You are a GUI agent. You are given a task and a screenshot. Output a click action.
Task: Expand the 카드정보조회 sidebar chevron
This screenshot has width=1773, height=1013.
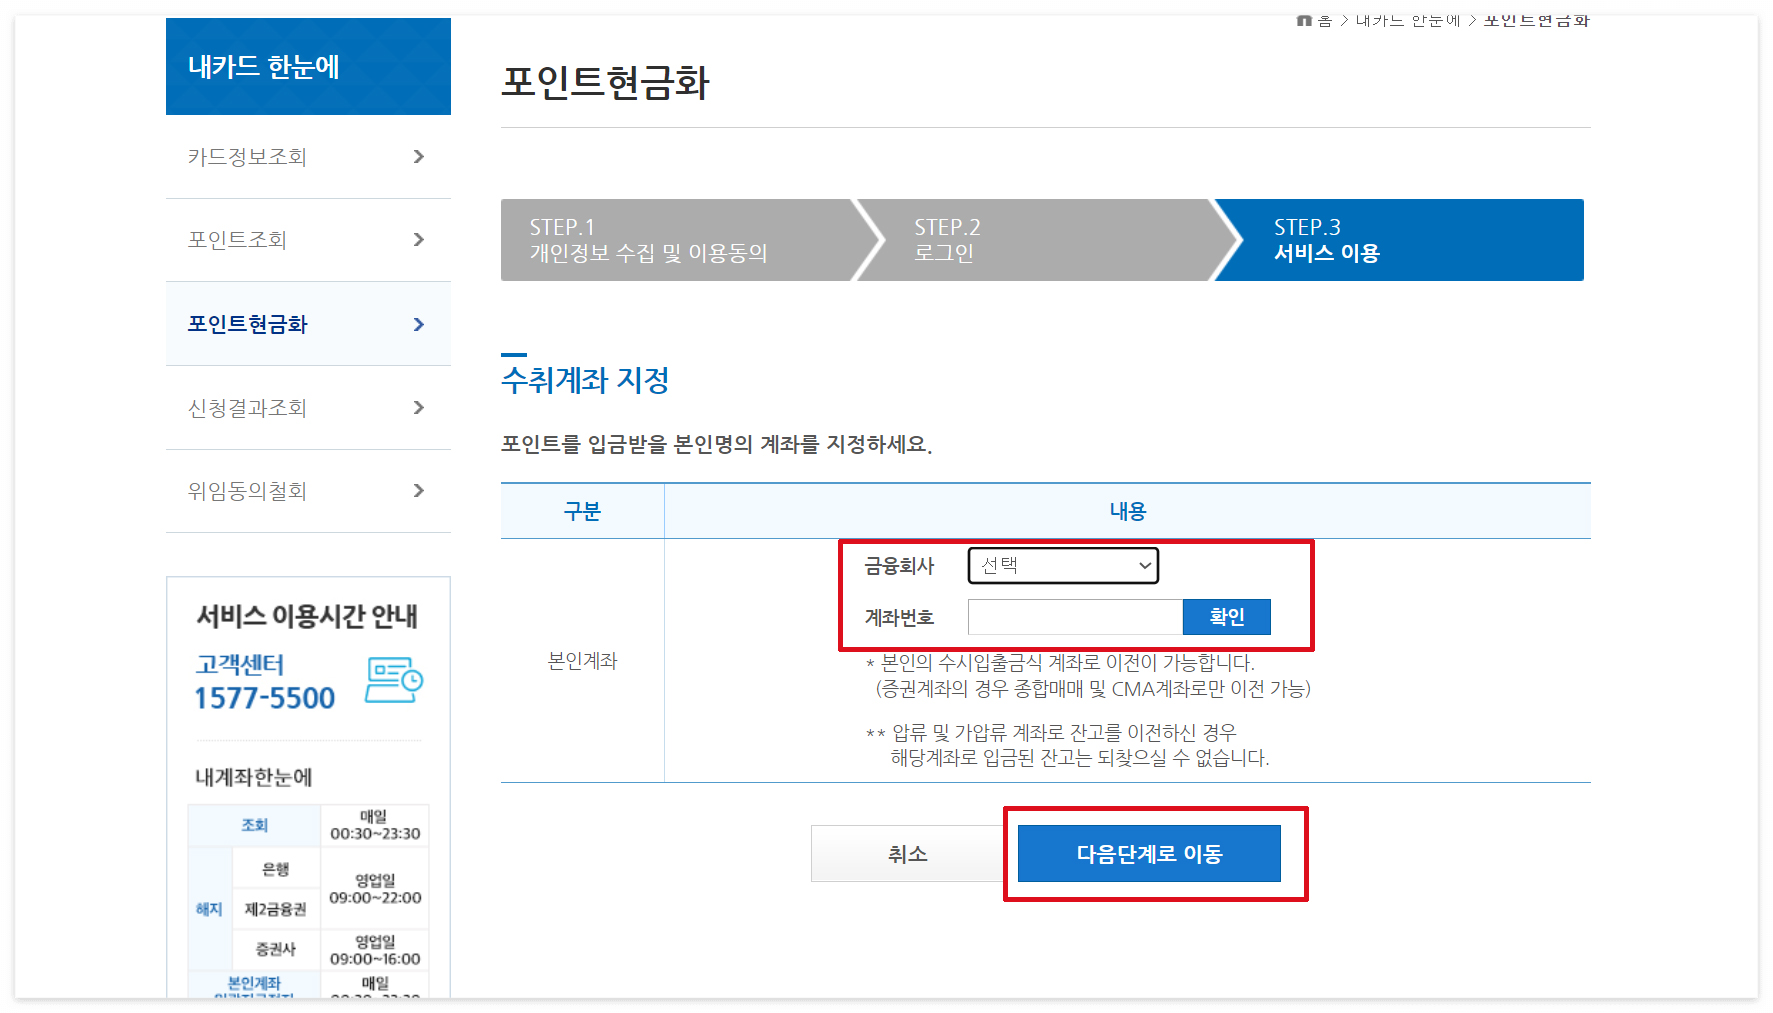point(419,157)
